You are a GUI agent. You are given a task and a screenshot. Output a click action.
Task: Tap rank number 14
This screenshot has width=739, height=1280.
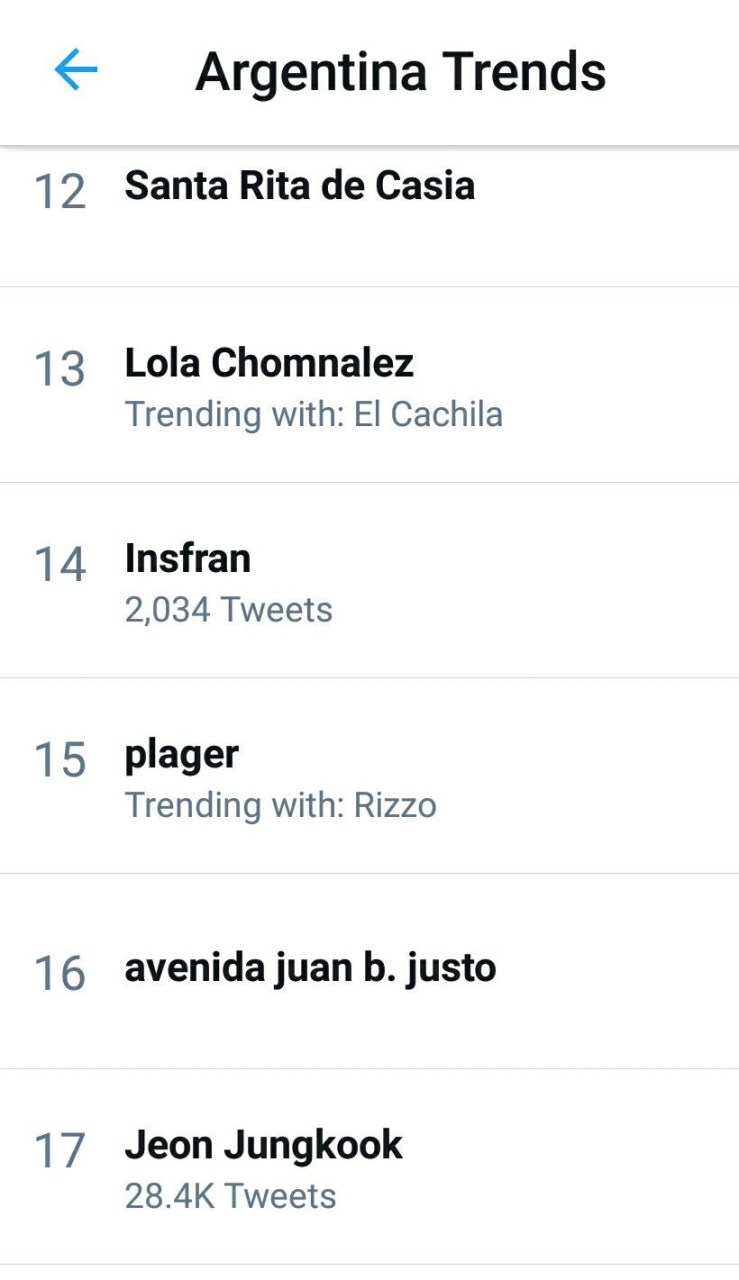tap(60, 564)
